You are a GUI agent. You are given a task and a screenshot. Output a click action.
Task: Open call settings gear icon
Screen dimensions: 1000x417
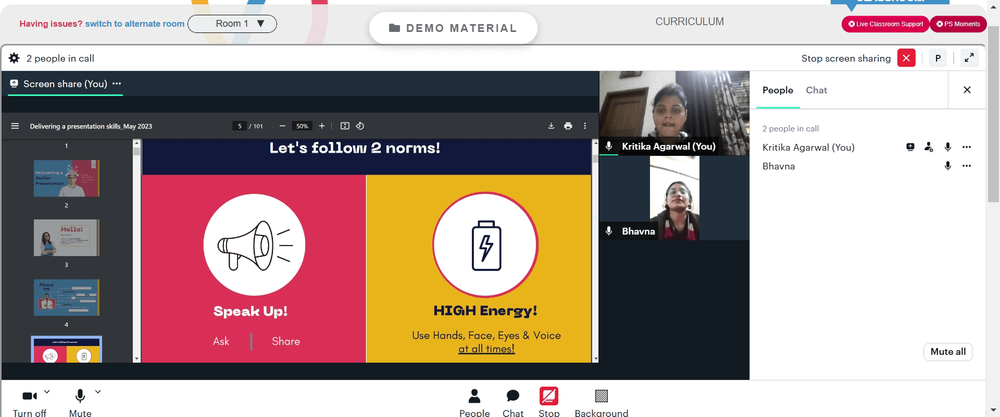[x=14, y=58]
